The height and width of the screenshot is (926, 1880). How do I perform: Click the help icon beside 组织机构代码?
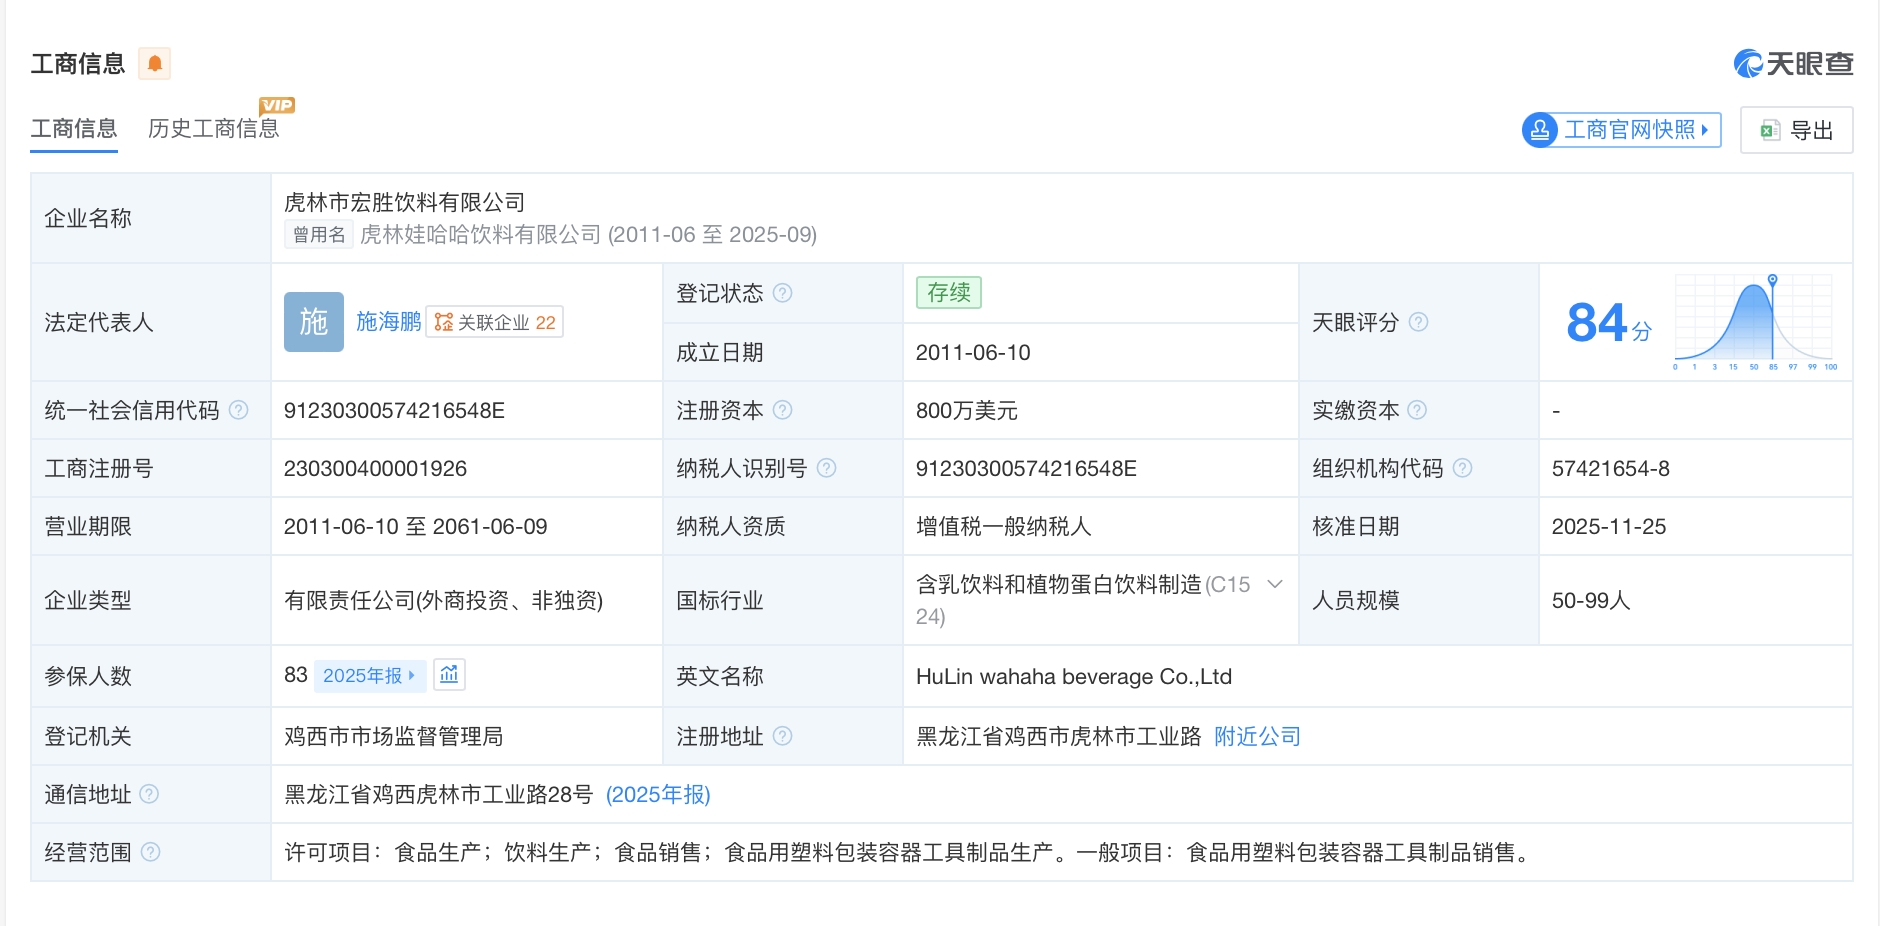coord(1462,468)
